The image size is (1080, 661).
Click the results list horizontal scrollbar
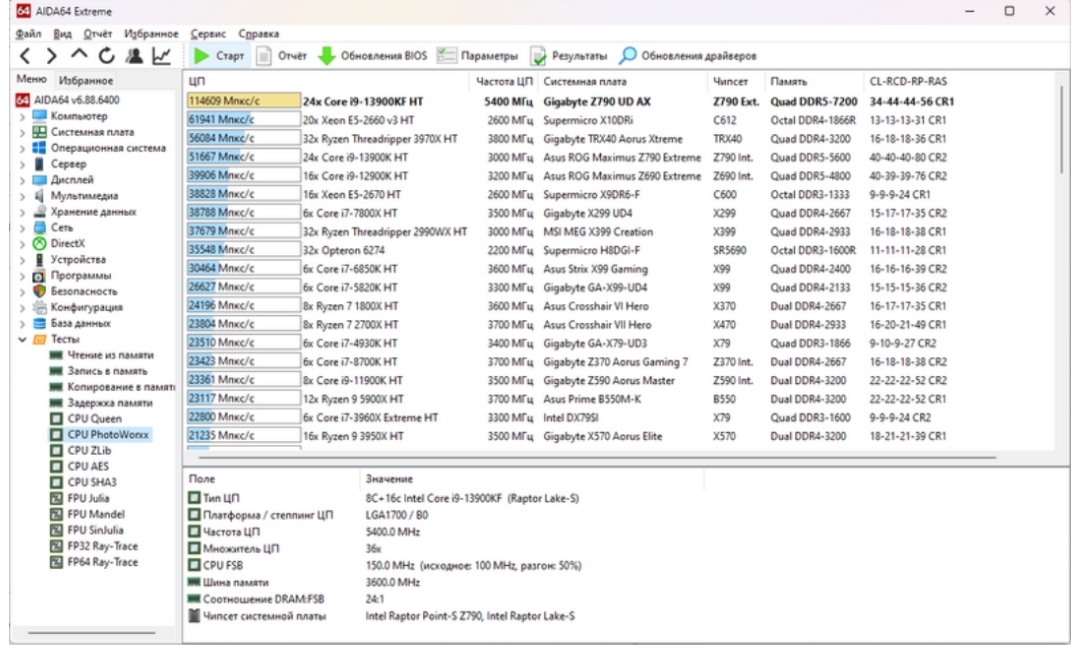[x=596, y=457]
